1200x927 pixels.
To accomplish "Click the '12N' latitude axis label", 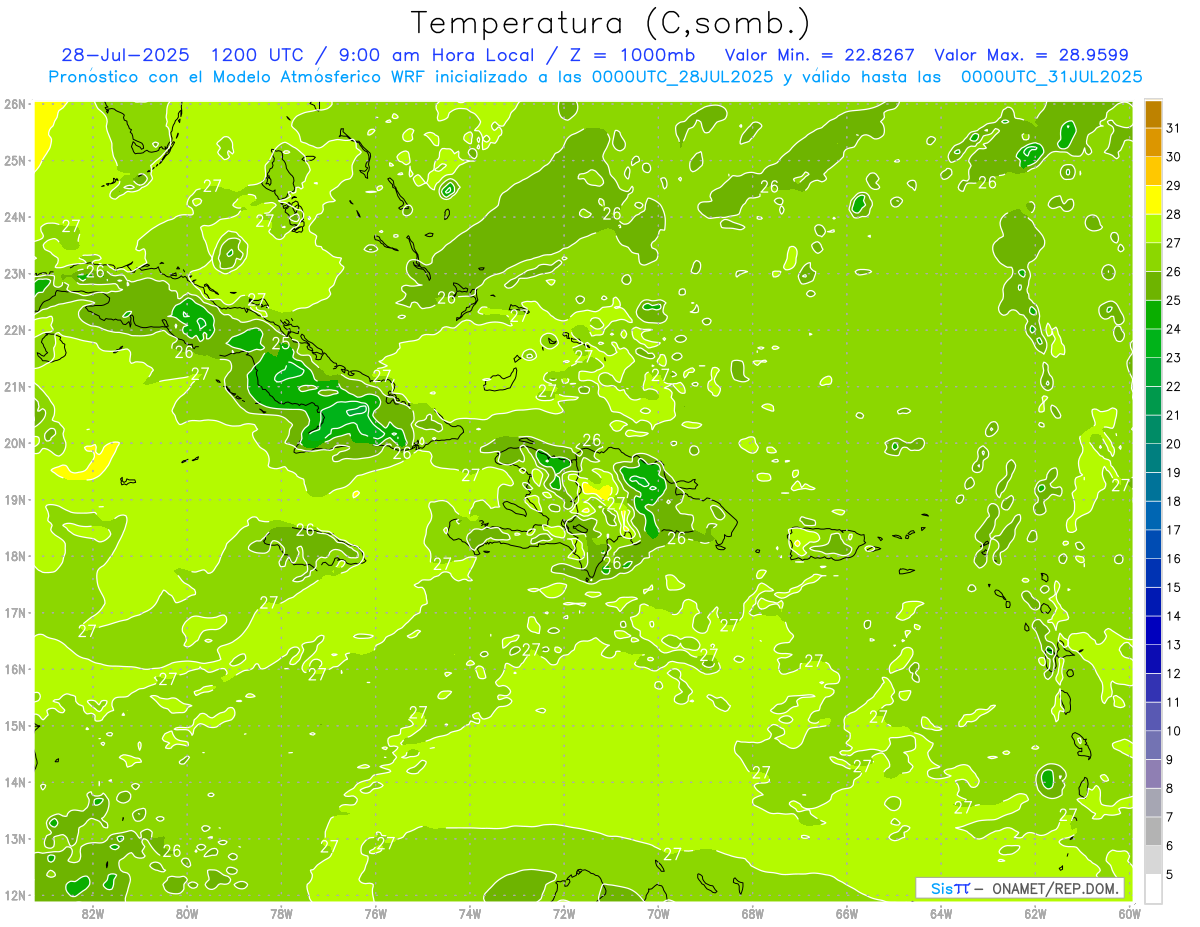I will (x=15, y=895).
